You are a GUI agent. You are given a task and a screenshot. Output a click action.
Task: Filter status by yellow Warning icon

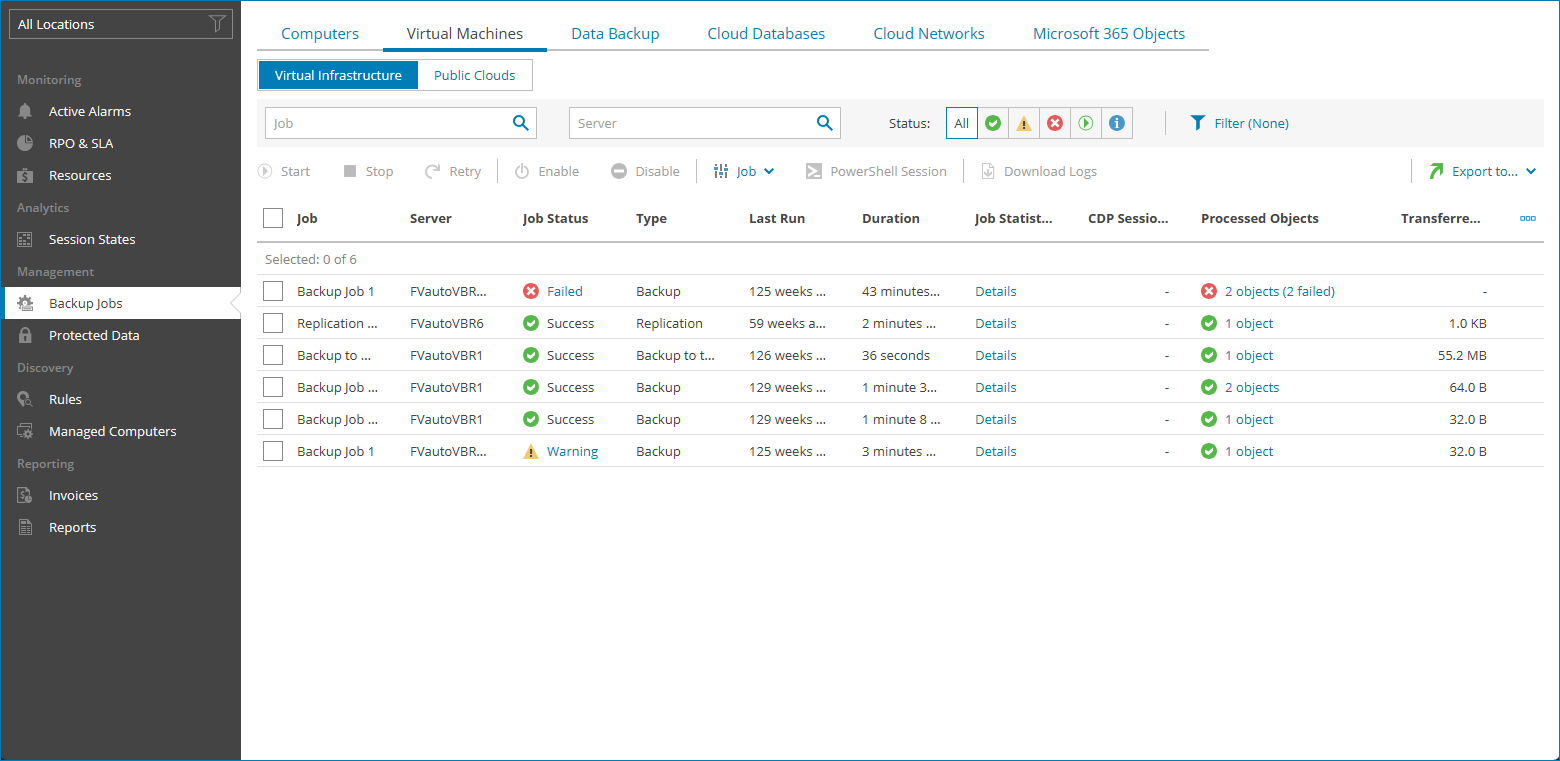click(1024, 123)
